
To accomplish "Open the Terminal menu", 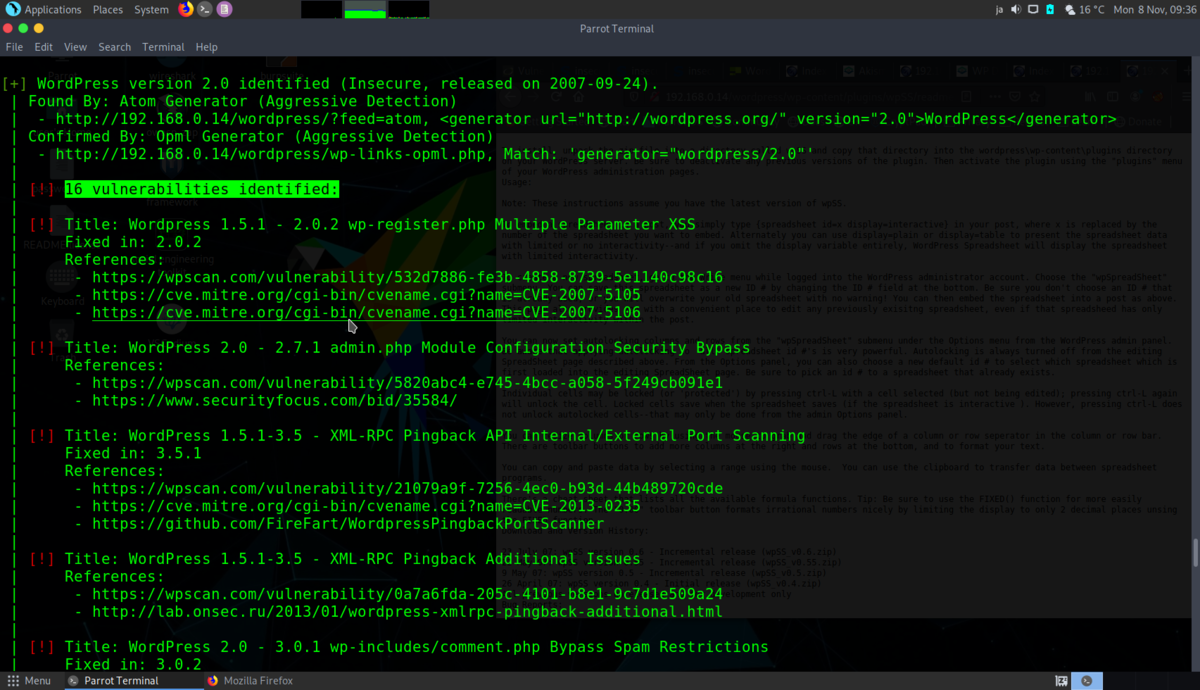I will (x=163, y=47).
